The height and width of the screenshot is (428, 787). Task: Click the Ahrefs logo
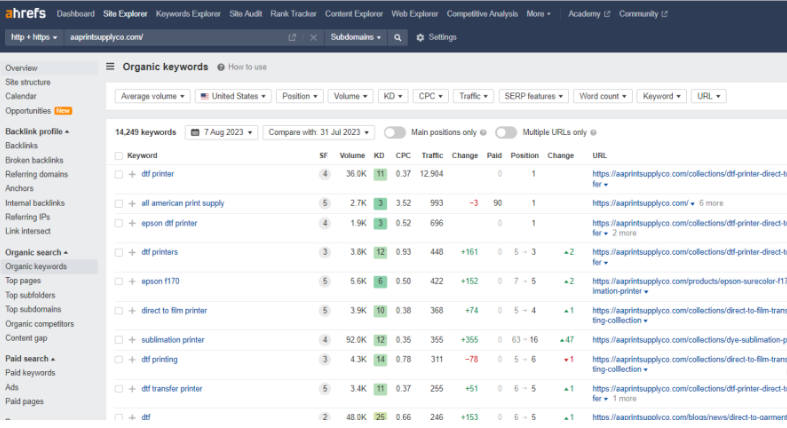25,14
